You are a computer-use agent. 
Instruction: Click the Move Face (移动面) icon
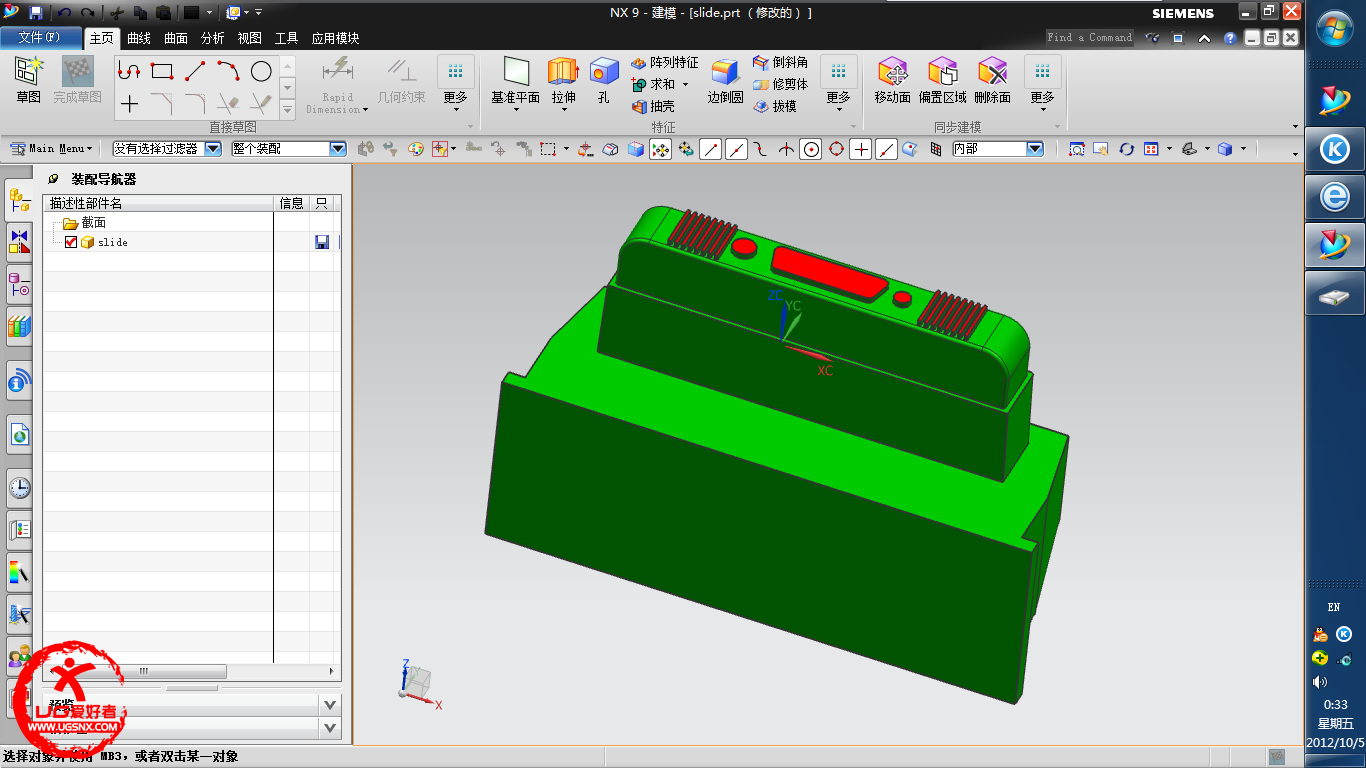click(x=892, y=71)
